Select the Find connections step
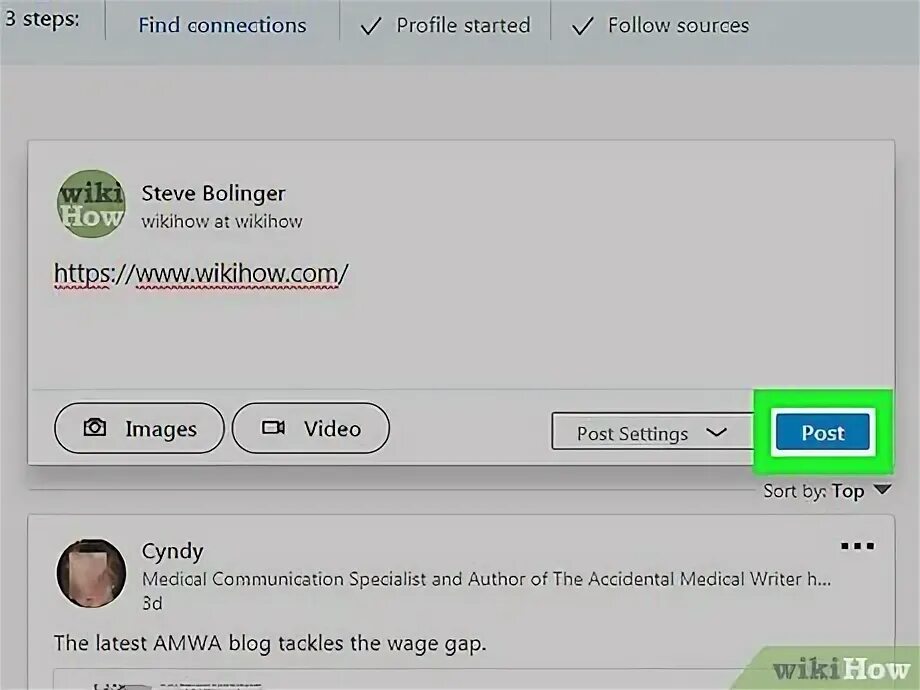 222,25
